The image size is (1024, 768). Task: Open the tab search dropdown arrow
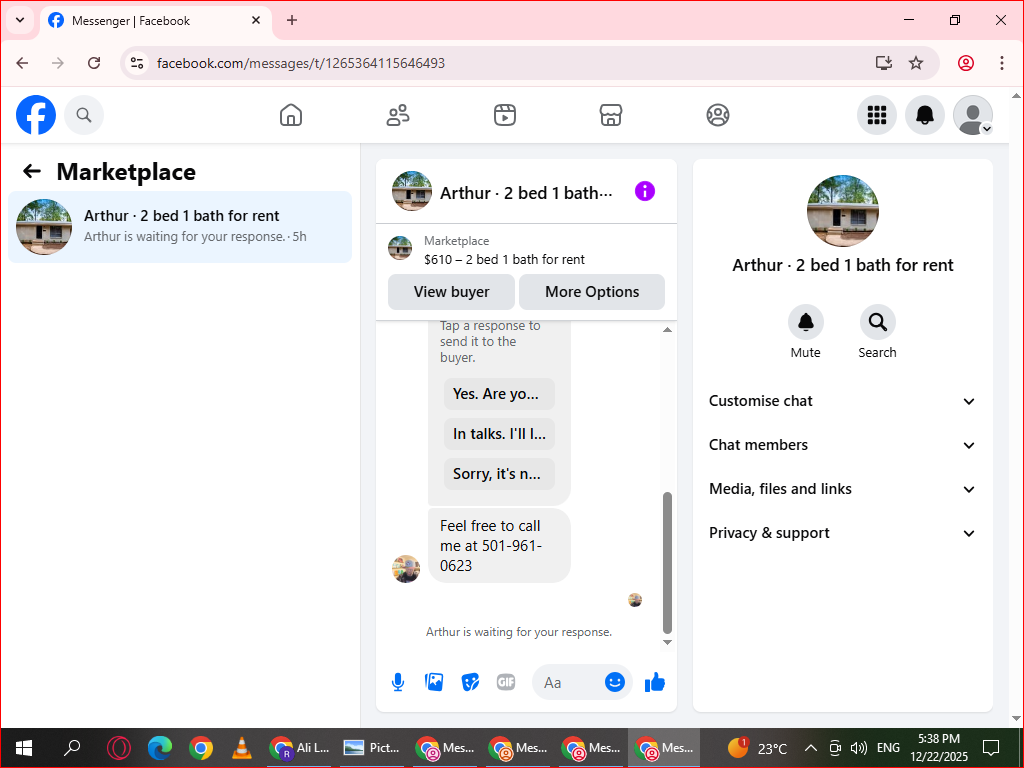20,20
